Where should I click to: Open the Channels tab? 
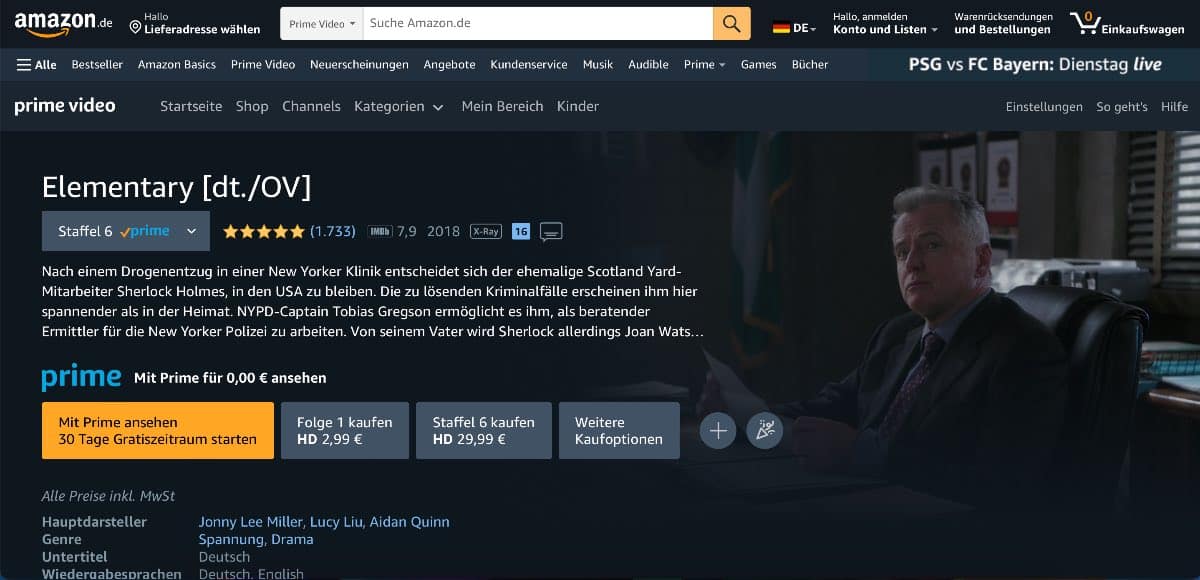click(x=311, y=106)
